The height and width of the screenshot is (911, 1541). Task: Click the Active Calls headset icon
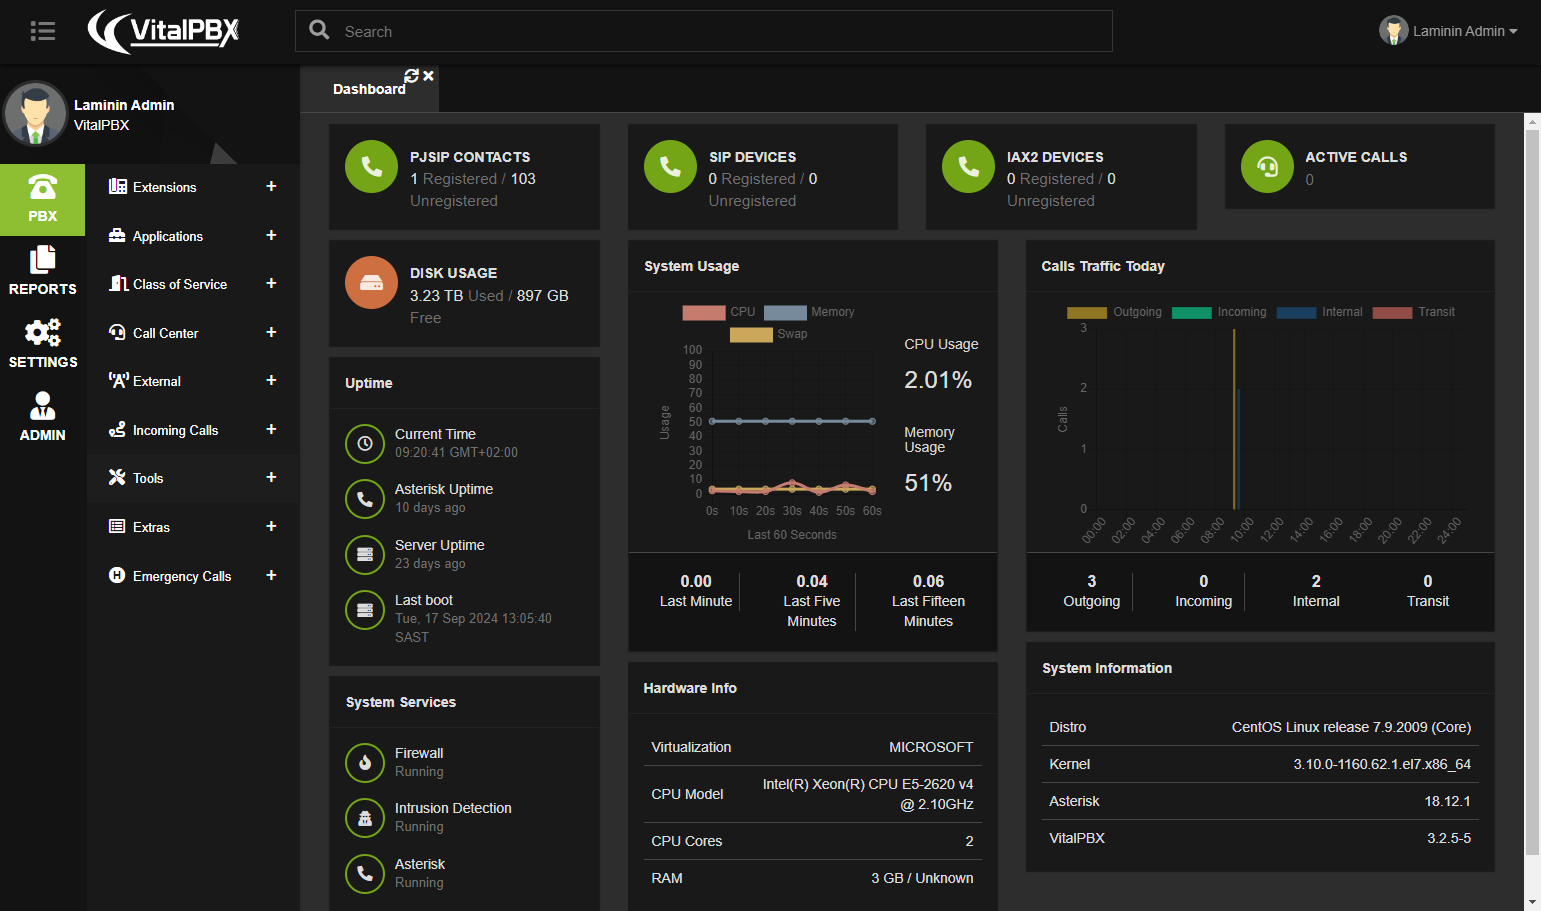[1267, 166]
